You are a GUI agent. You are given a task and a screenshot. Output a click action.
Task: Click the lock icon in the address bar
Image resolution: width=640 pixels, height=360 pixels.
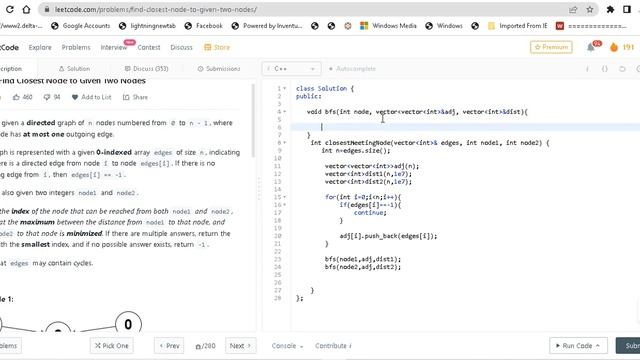click(47, 9)
